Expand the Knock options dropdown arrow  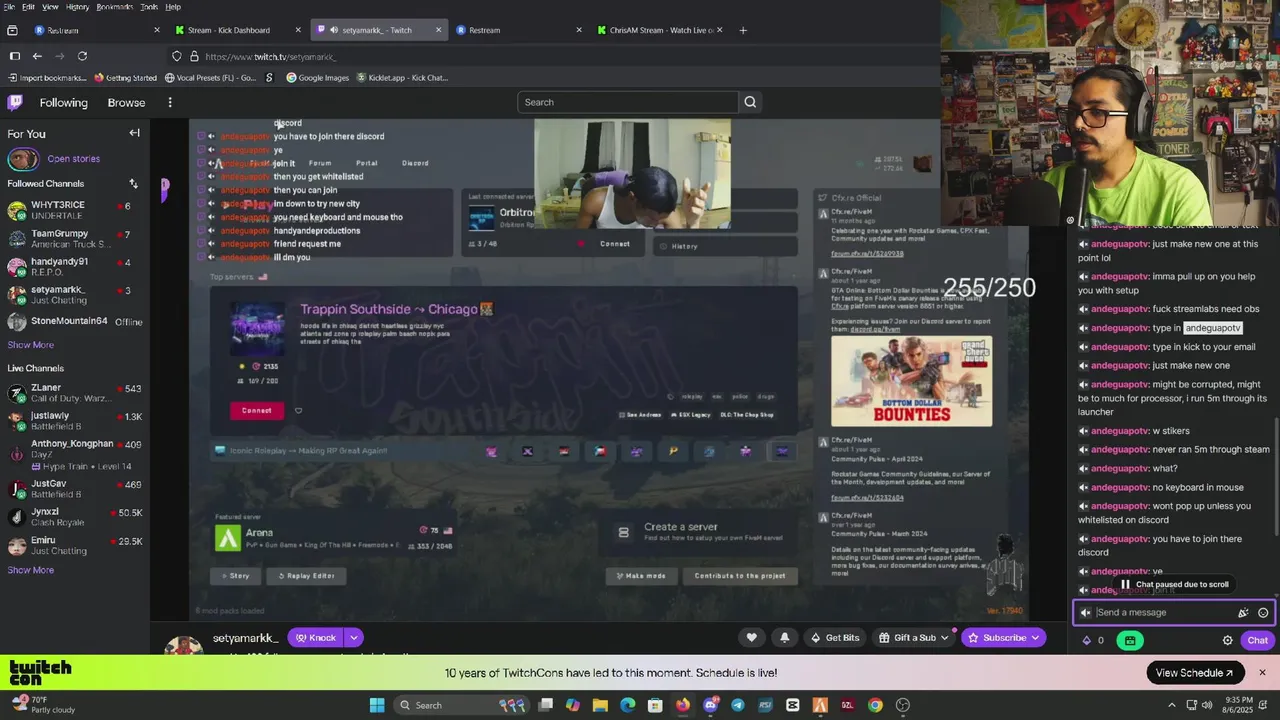pos(353,637)
